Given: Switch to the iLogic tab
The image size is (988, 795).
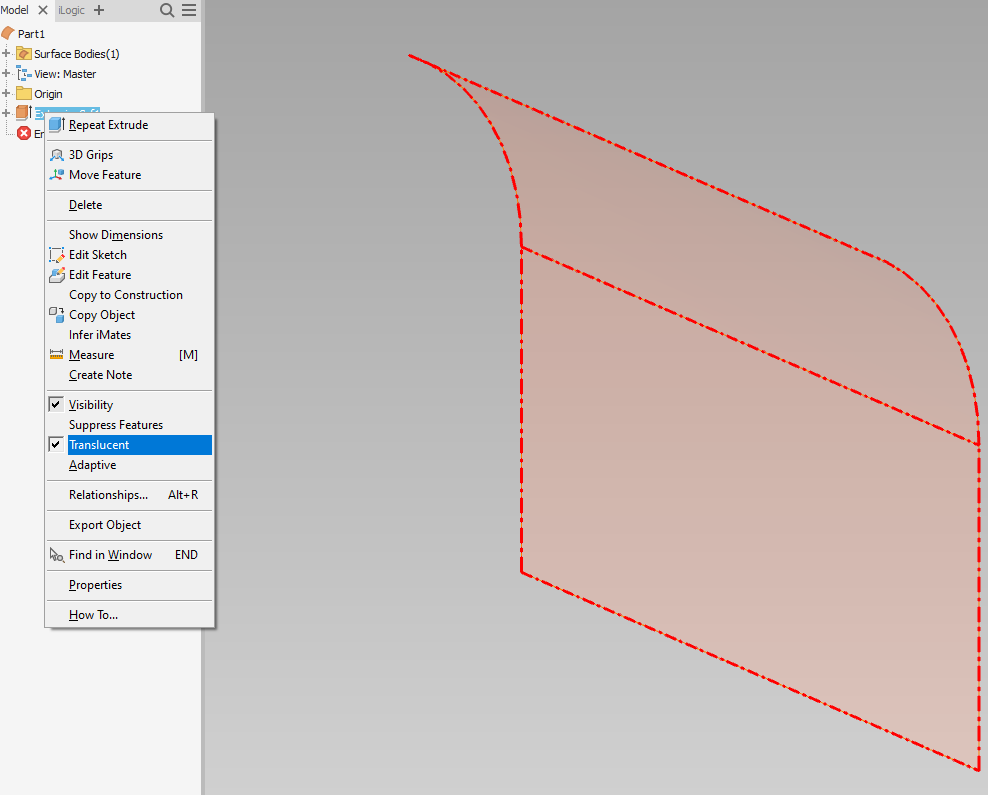Looking at the screenshot, I should [71, 10].
